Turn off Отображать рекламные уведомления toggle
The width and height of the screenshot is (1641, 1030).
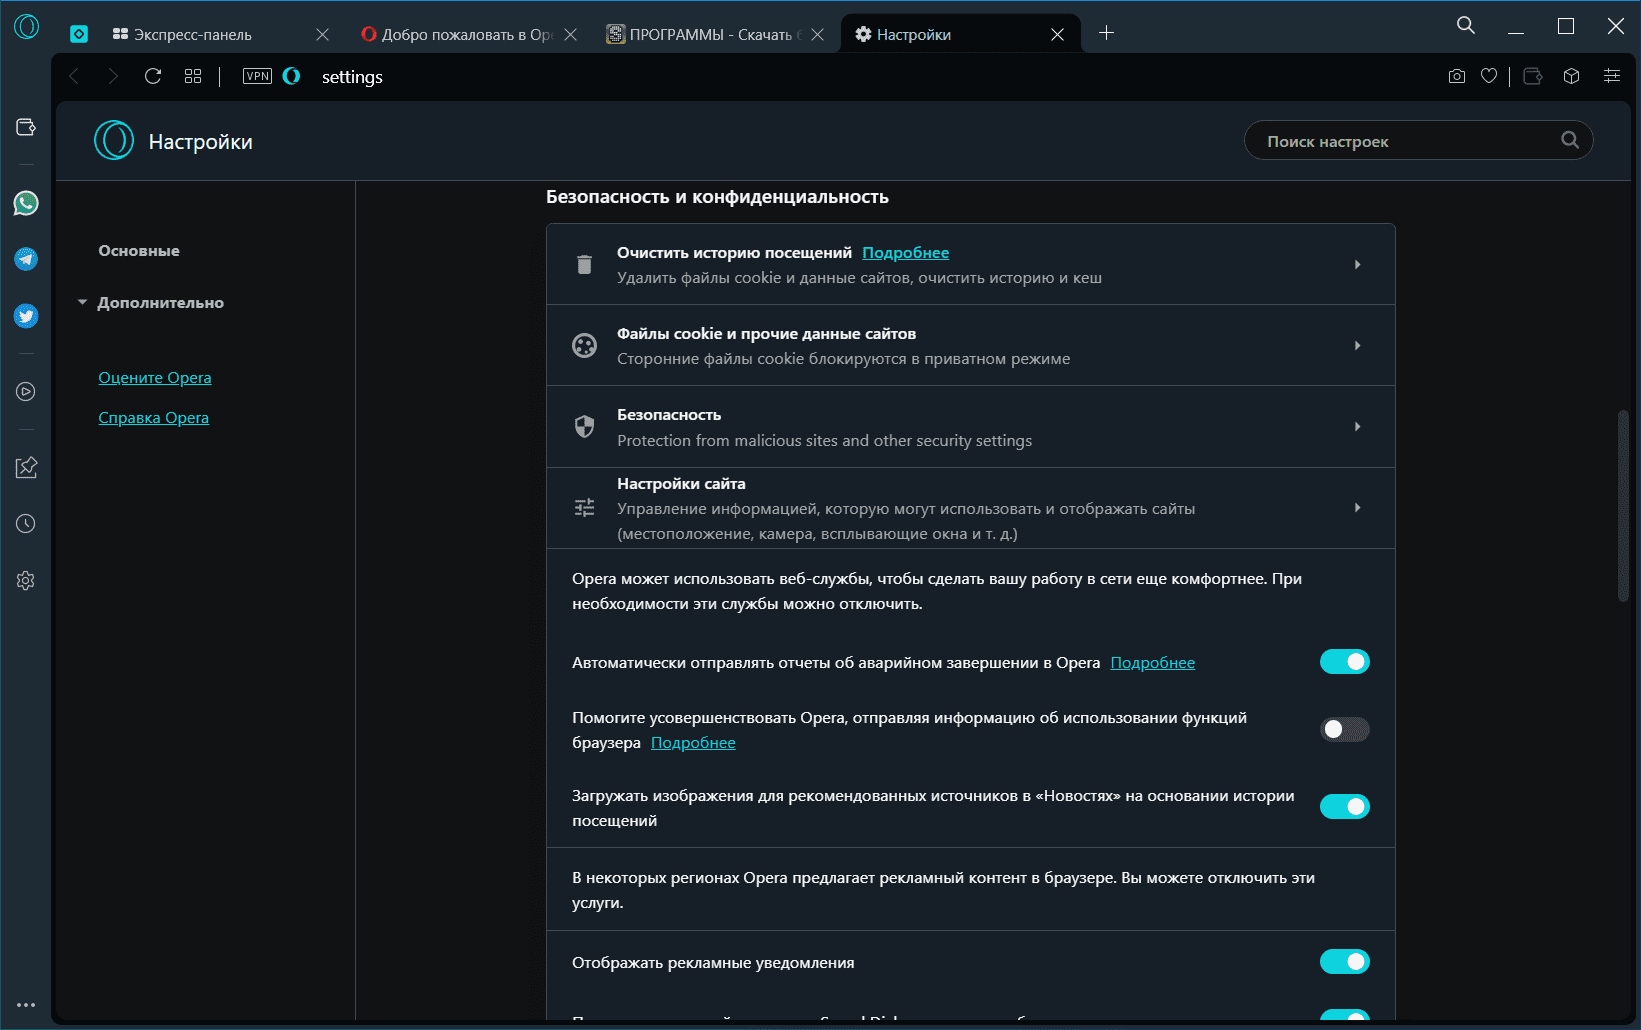[x=1345, y=962]
